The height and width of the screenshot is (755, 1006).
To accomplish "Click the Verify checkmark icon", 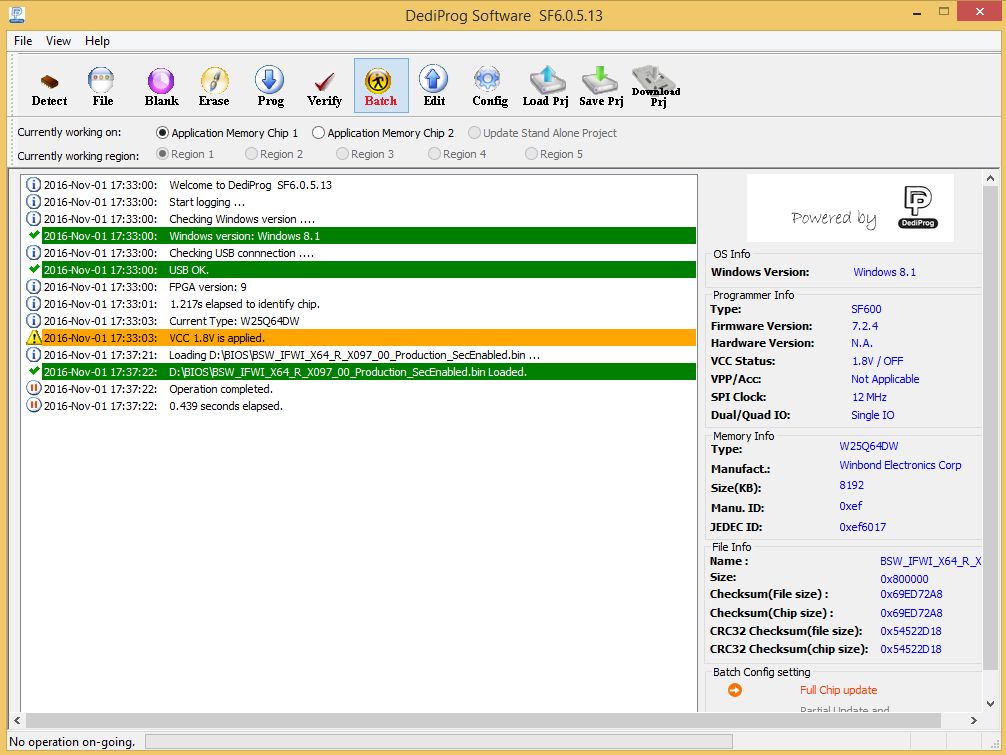I will click(x=324, y=86).
